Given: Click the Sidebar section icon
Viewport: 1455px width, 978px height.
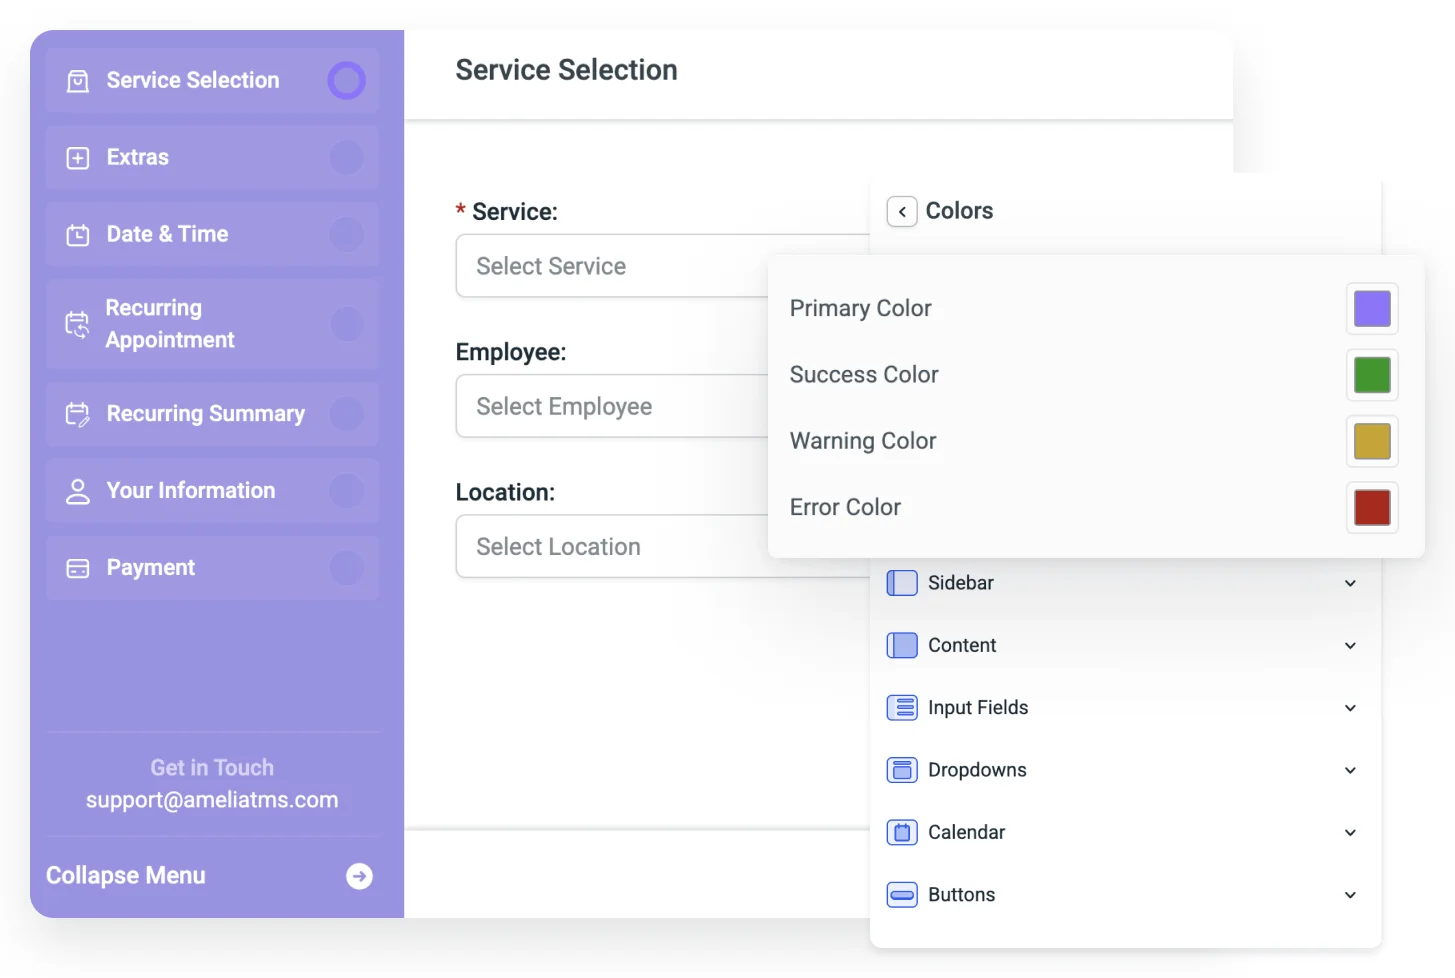Looking at the screenshot, I should tap(901, 583).
